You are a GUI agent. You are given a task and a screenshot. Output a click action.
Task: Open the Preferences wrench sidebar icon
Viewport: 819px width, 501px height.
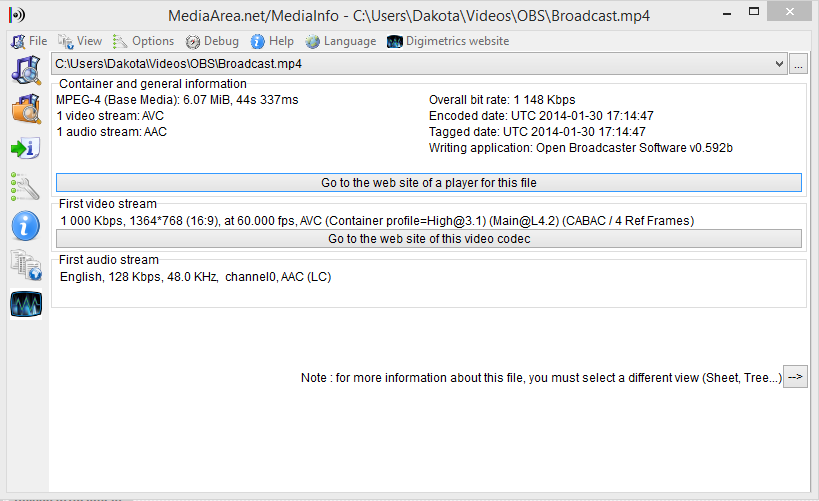(x=26, y=187)
